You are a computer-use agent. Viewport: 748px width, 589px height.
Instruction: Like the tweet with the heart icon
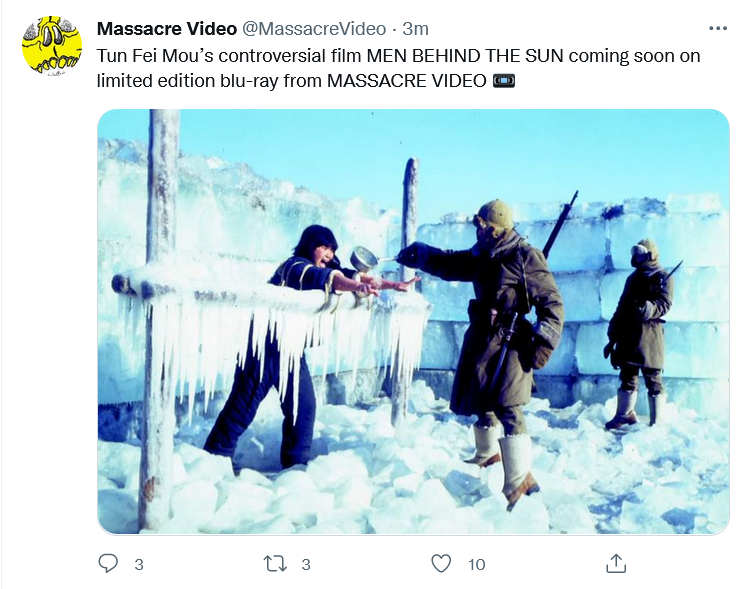tap(441, 564)
